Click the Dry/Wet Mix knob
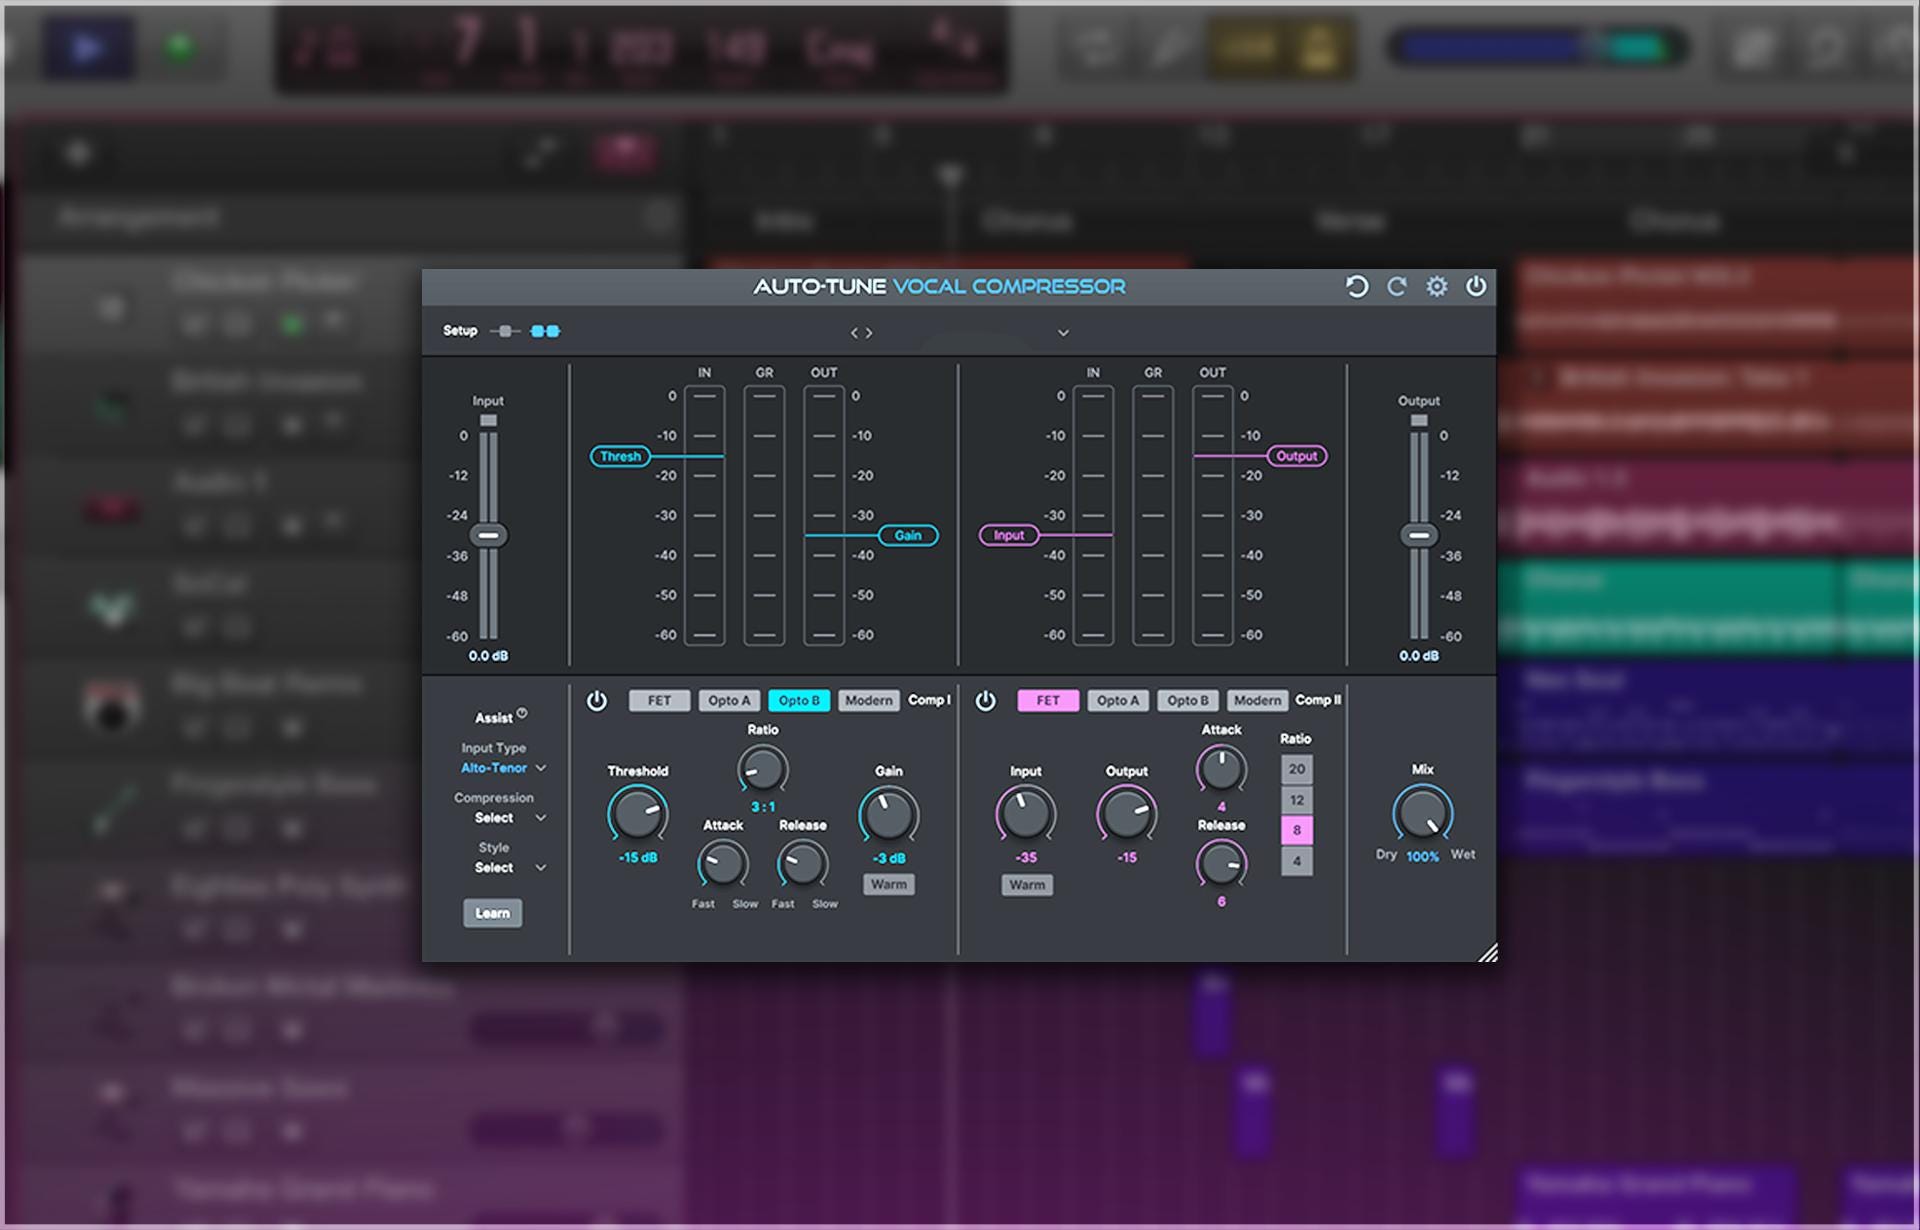The image size is (1920, 1230). (1423, 813)
